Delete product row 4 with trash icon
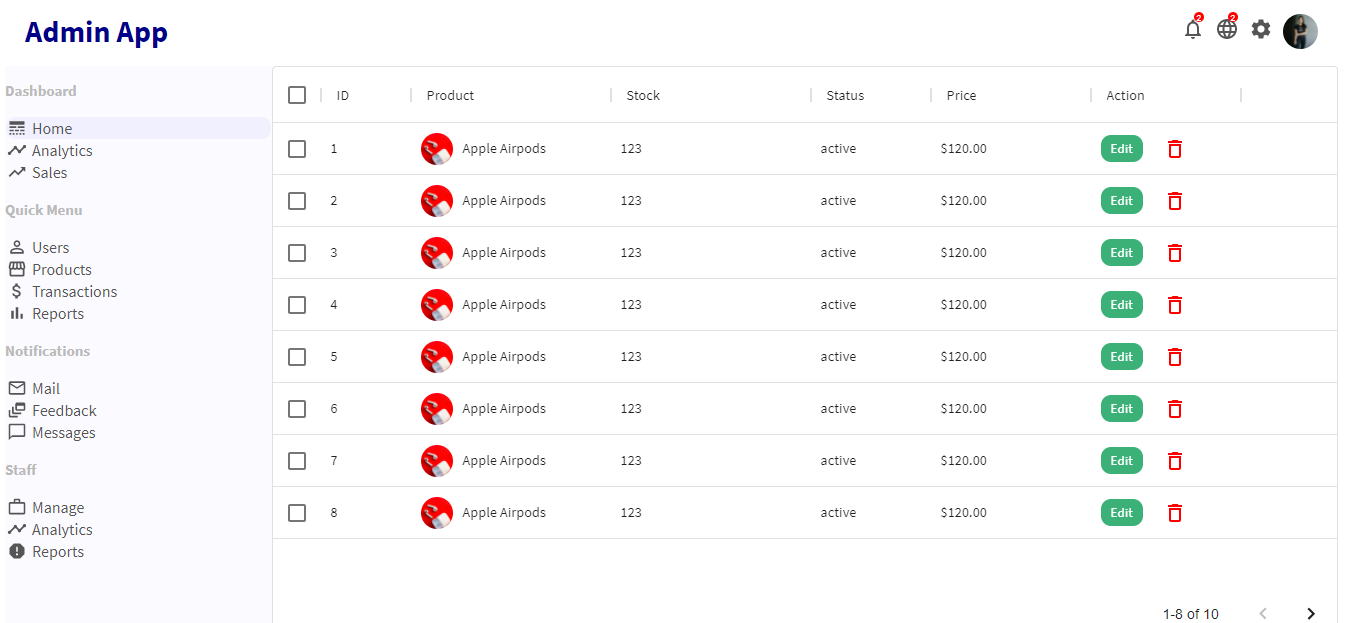 1175,305
